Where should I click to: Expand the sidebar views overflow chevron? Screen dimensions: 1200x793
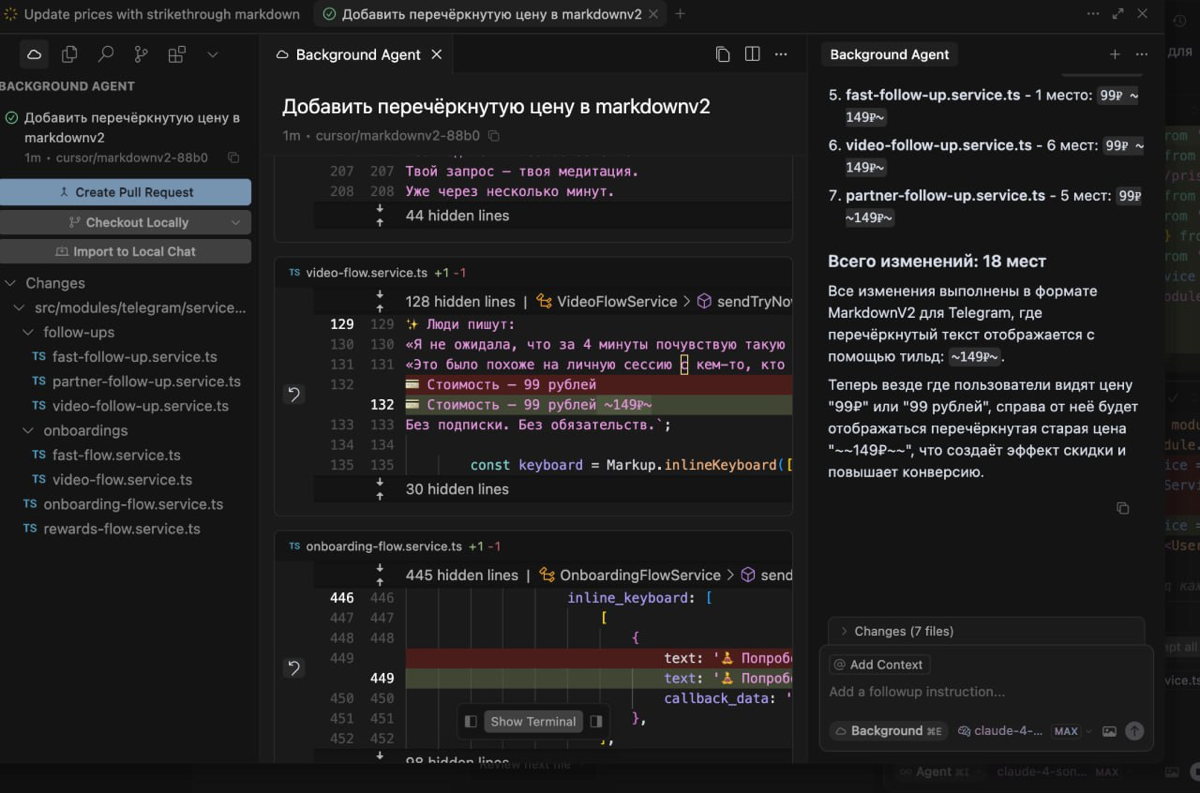pos(213,54)
